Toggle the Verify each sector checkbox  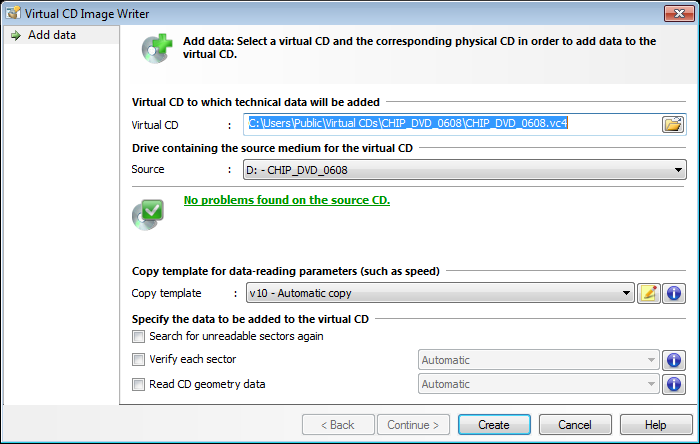tap(138, 359)
